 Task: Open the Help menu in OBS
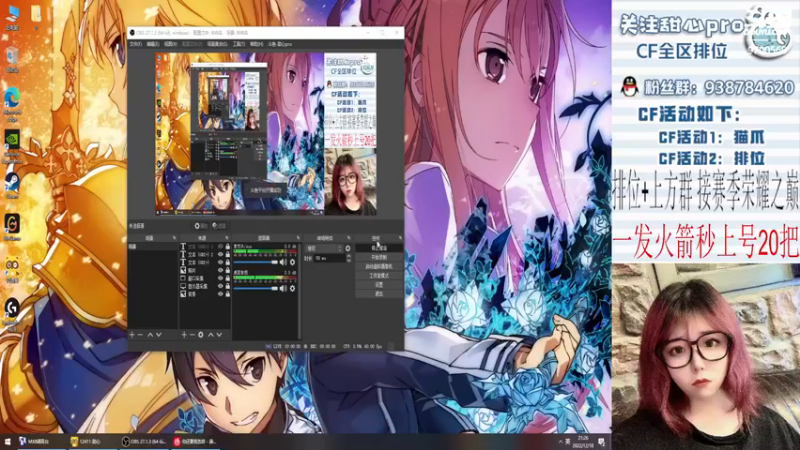[x=256, y=44]
